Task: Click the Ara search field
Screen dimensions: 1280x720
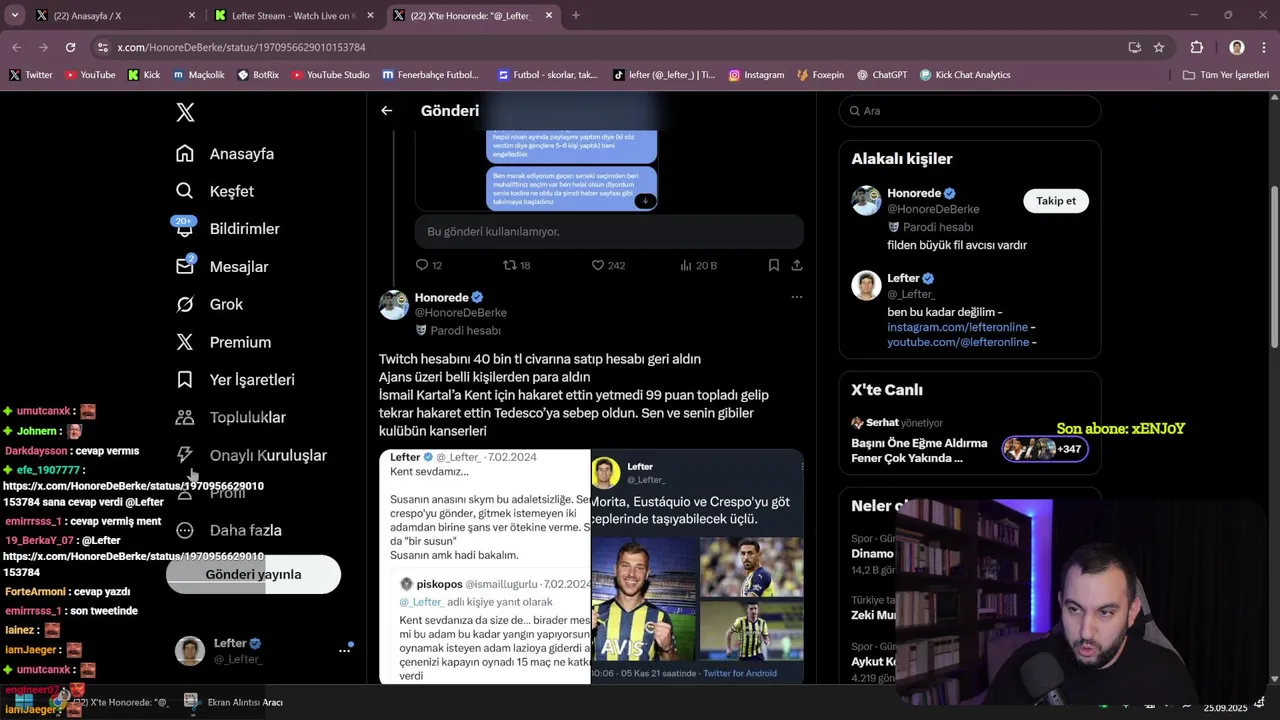Action: pyautogui.click(x=970, y=111)
